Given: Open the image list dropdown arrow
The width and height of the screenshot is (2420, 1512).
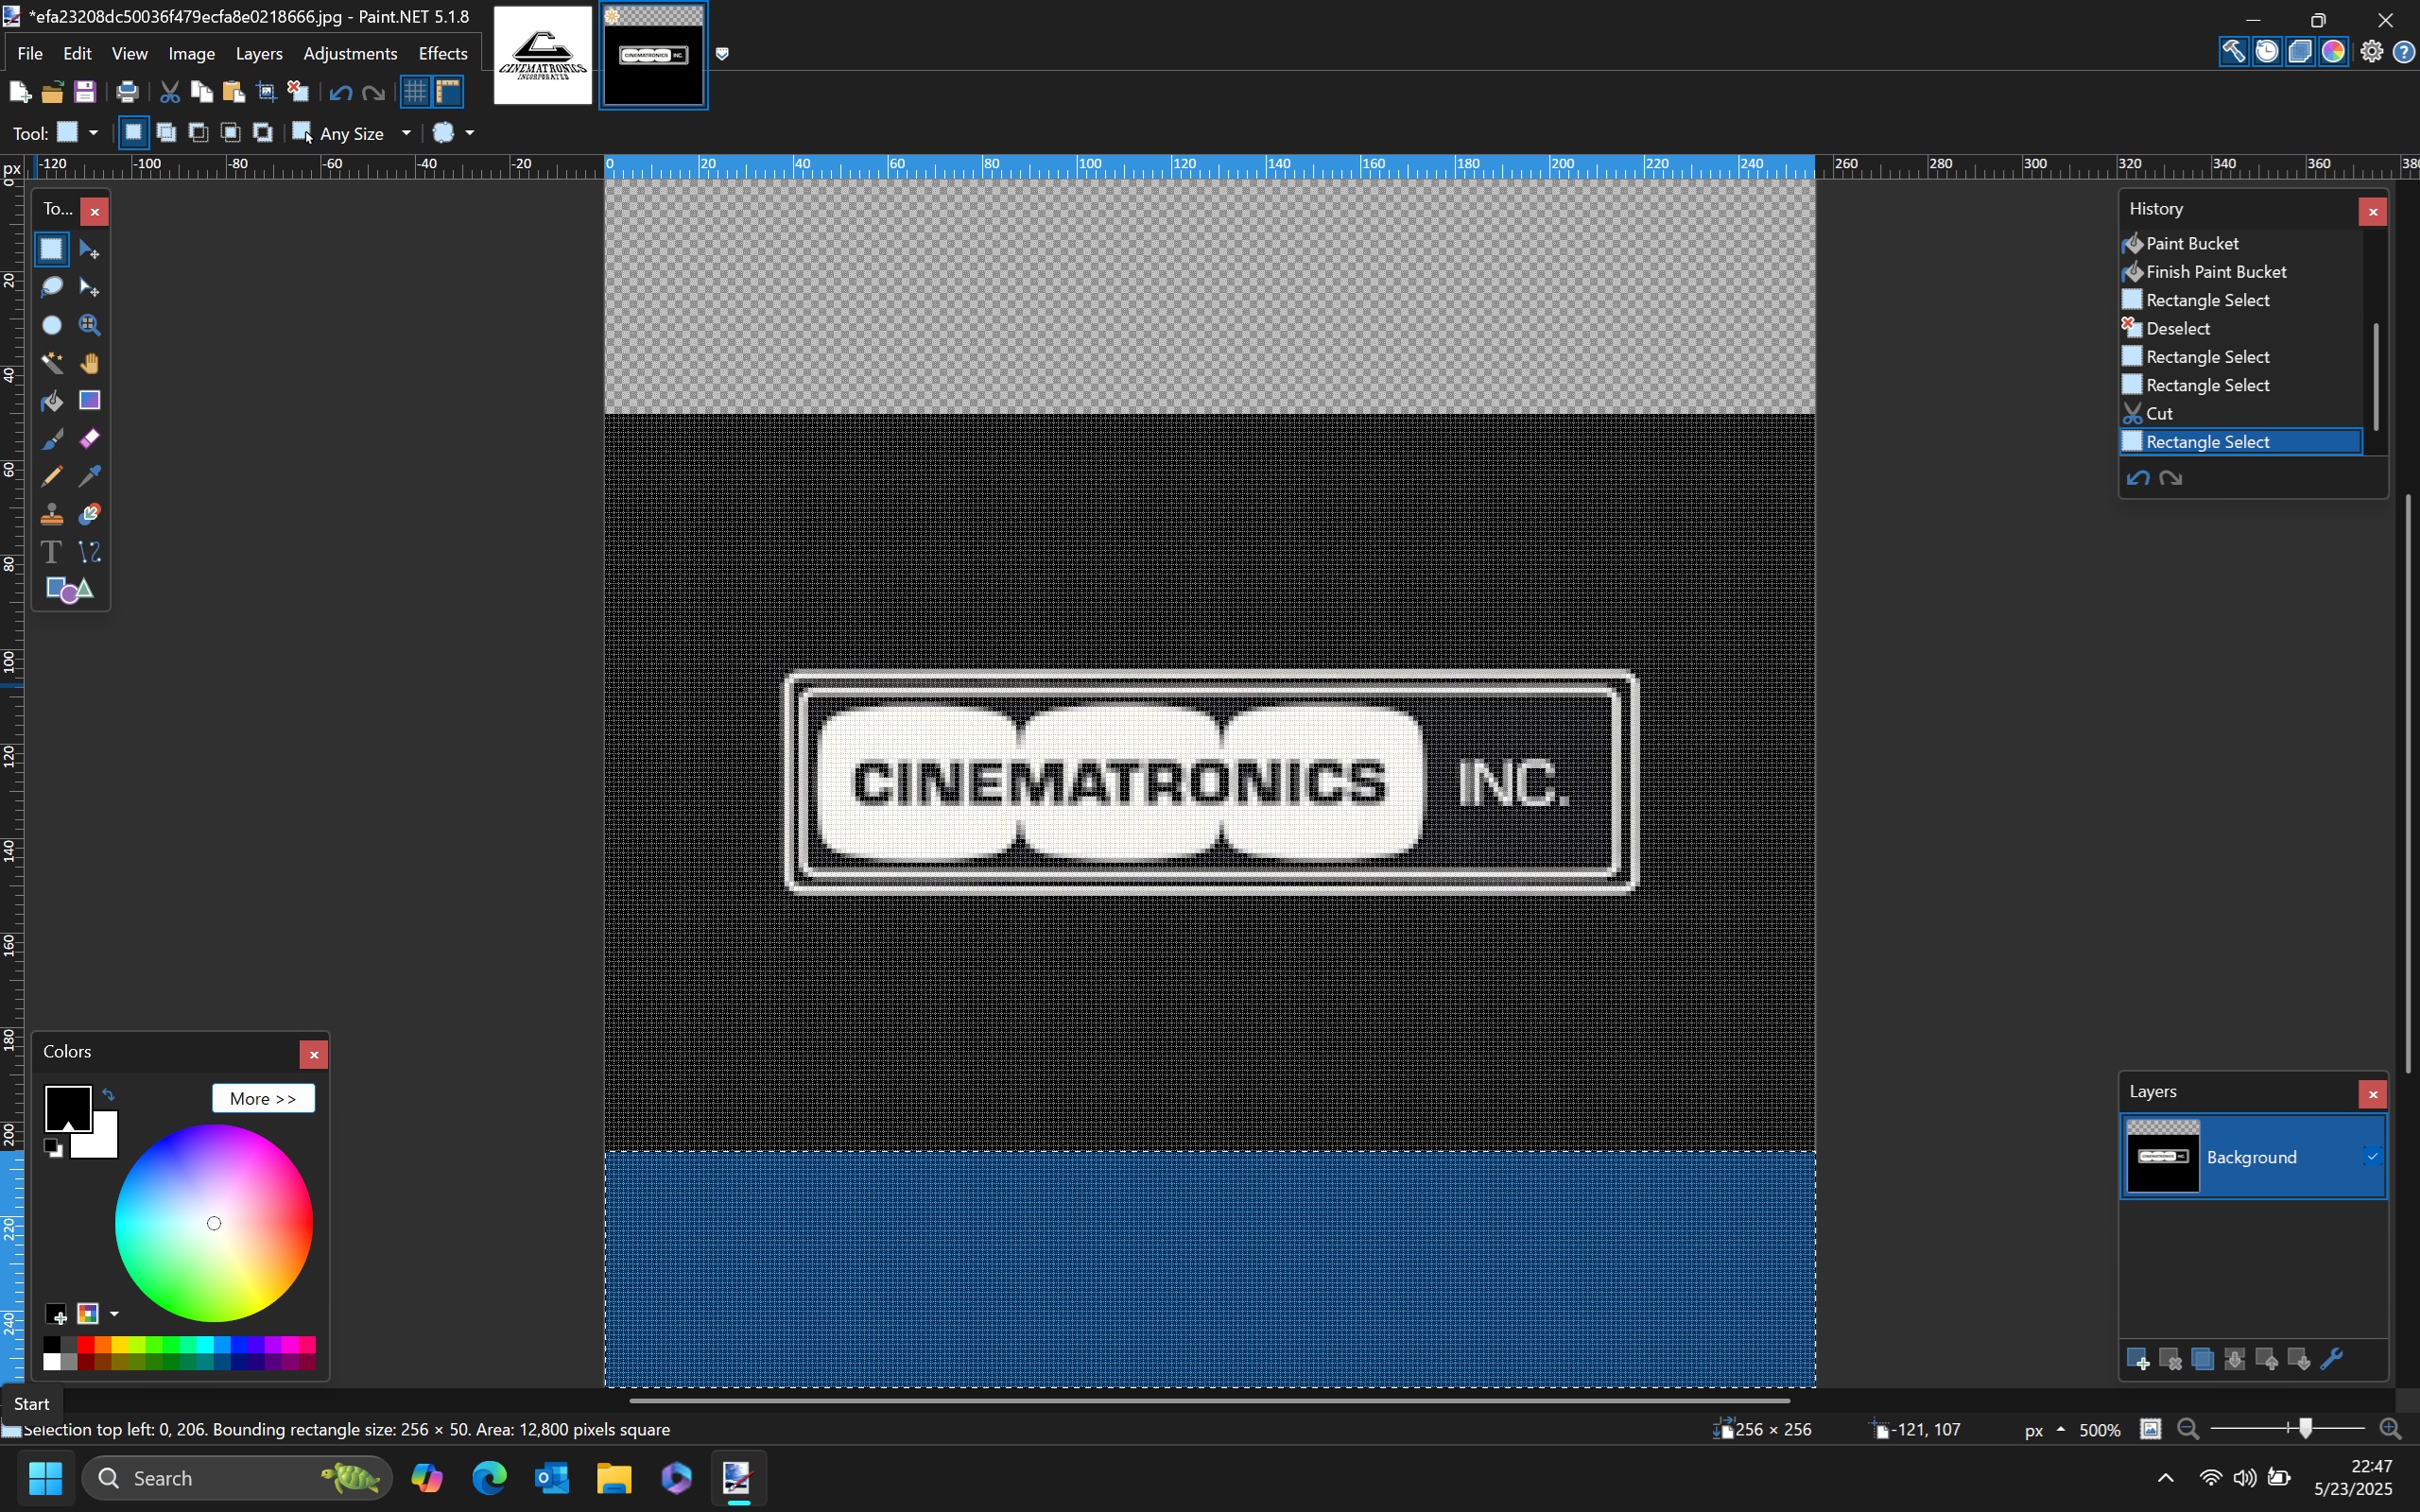Looking at the screenshot, I should 722,54.
